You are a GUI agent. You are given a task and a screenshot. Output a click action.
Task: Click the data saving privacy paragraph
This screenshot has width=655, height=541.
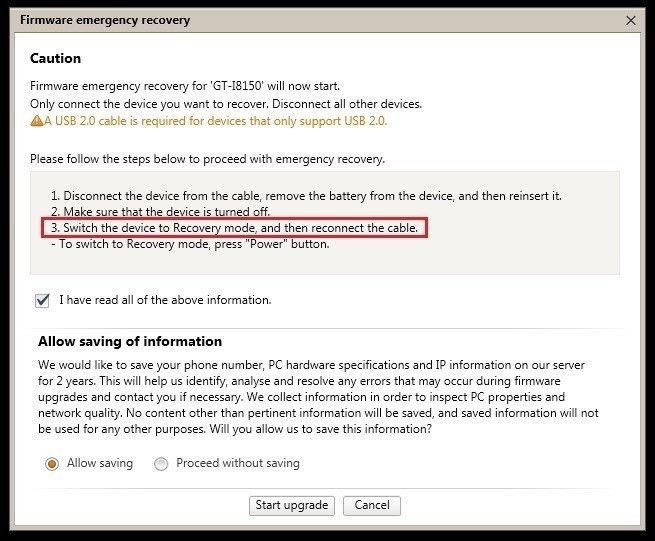[x=318, y=397]
